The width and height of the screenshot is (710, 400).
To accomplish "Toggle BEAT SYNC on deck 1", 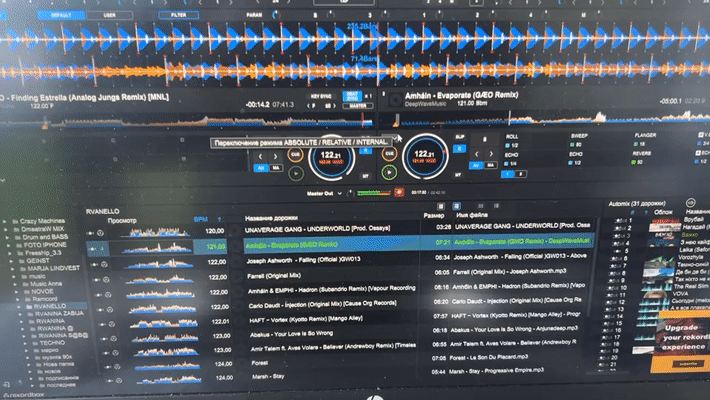I will 352,96.
